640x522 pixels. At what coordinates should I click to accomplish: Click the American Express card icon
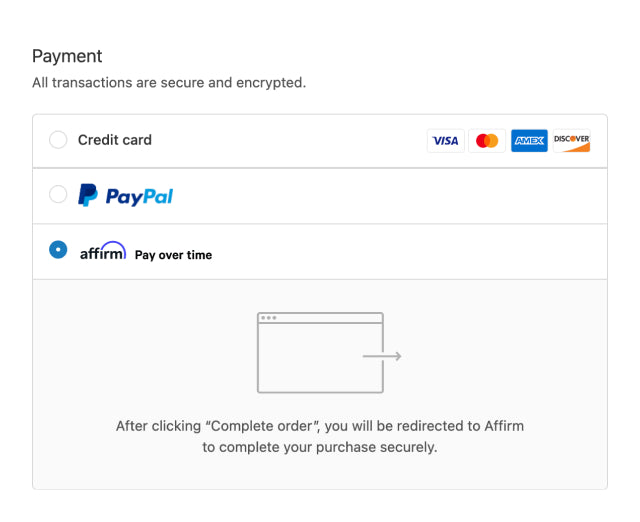[x=529, y=141]
